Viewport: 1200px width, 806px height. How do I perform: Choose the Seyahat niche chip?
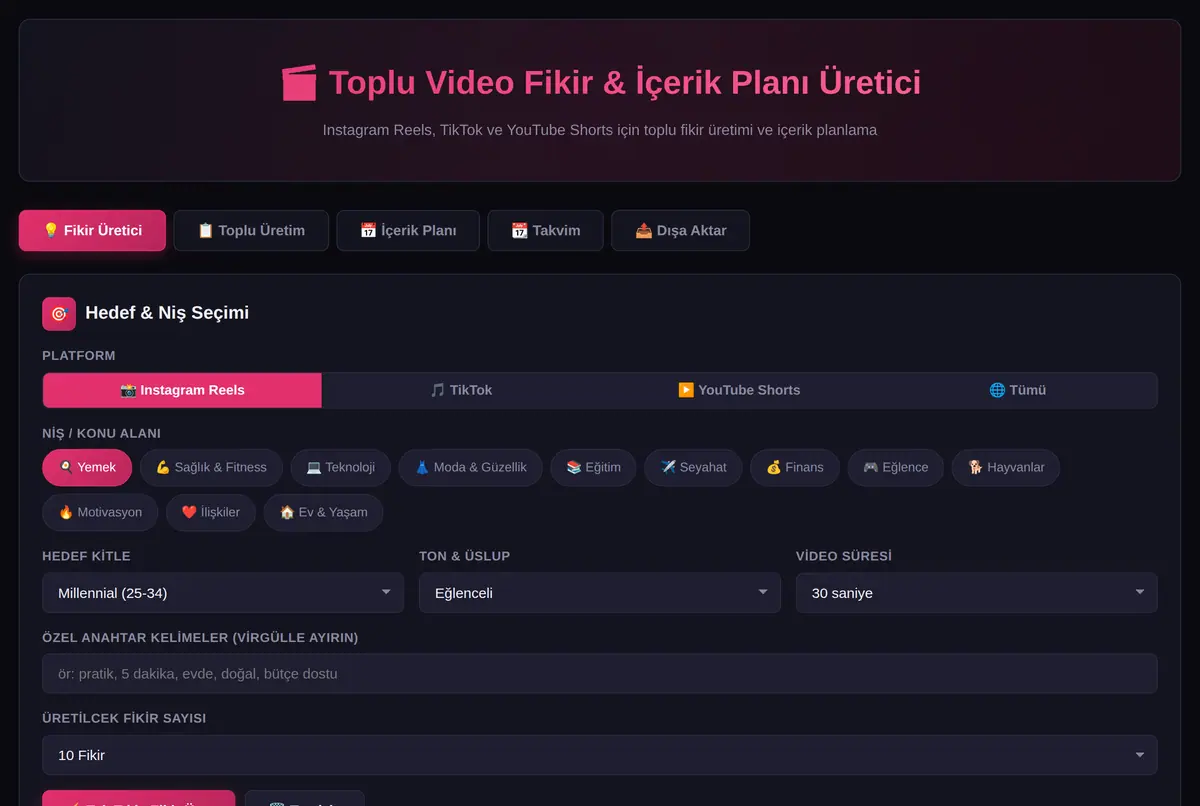tap(693, 467)
